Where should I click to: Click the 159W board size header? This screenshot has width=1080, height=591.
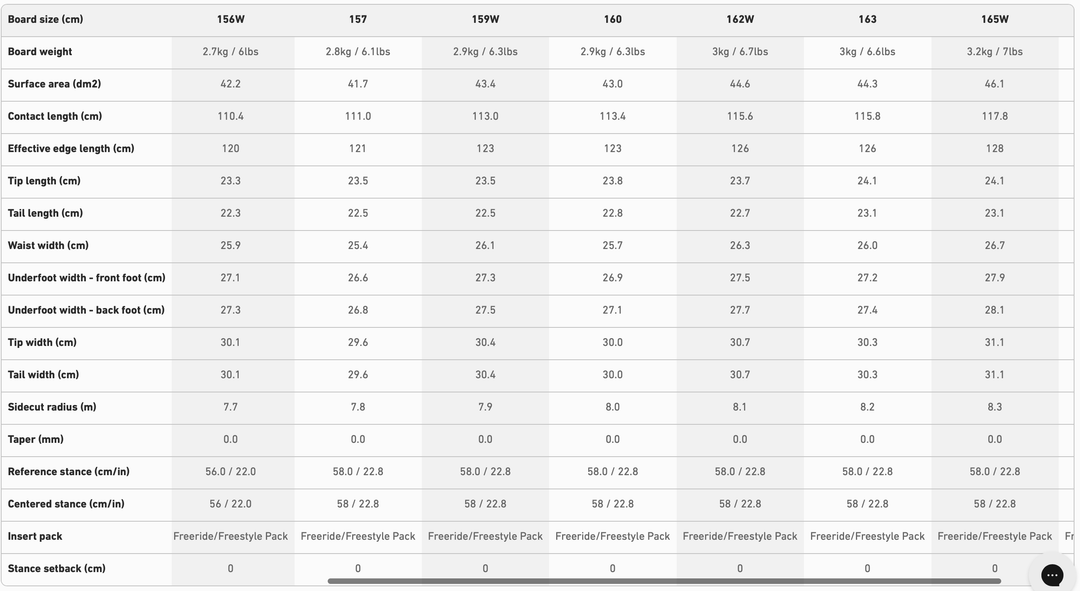pyautogui.click(x=486, y=19)
